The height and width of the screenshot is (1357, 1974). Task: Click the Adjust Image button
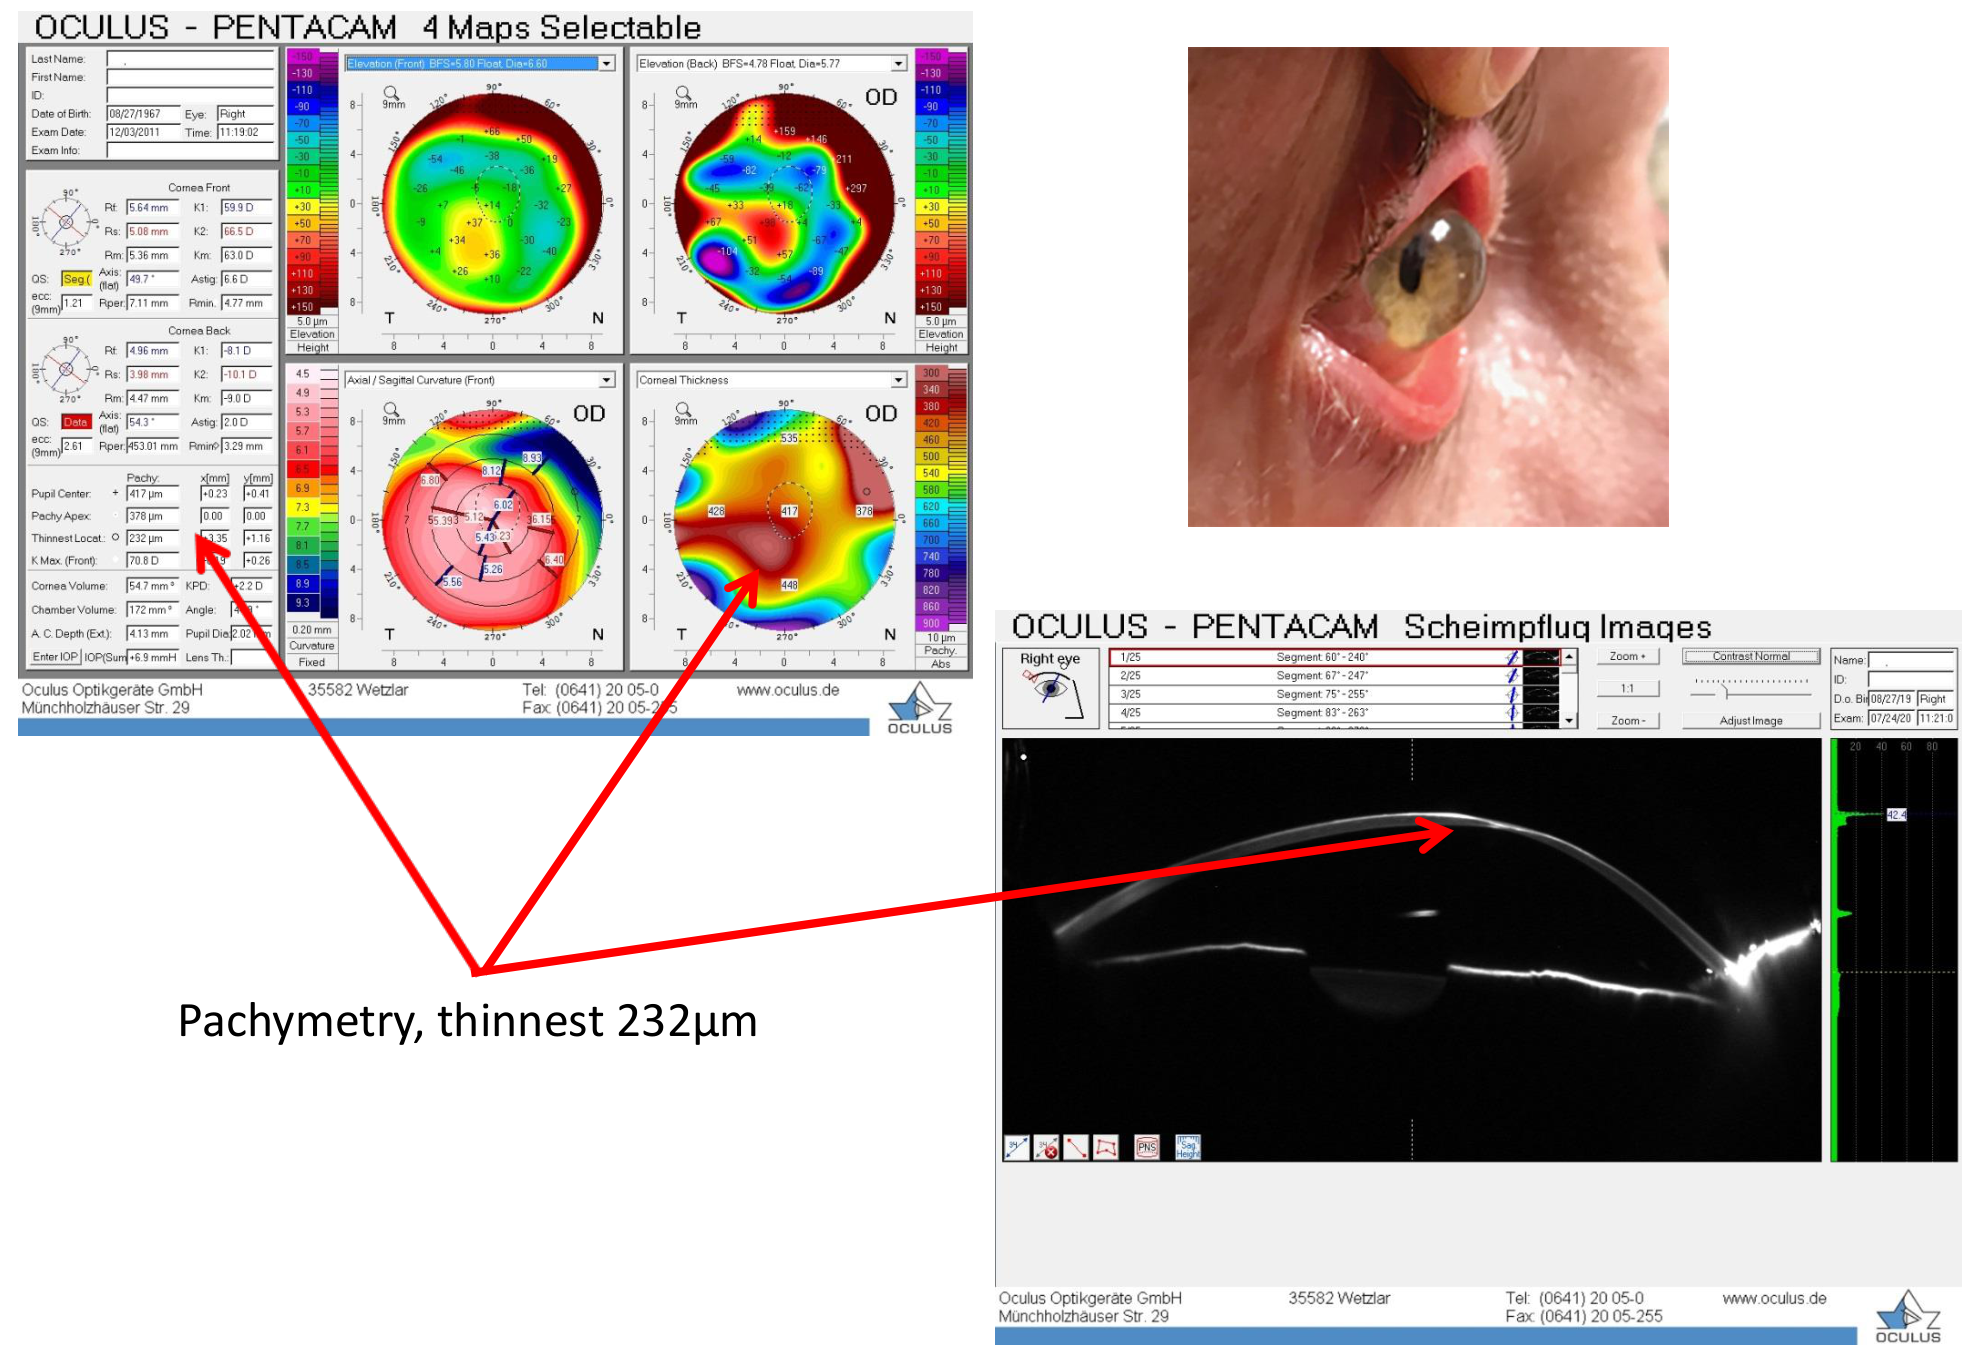point(1751,720)
